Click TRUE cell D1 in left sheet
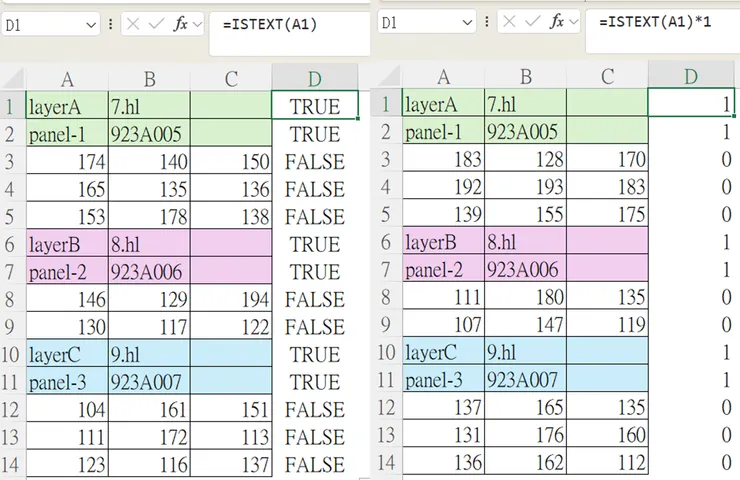Viewport: 740px width, 480px height. pyautogui.click(x=315, y=106)
